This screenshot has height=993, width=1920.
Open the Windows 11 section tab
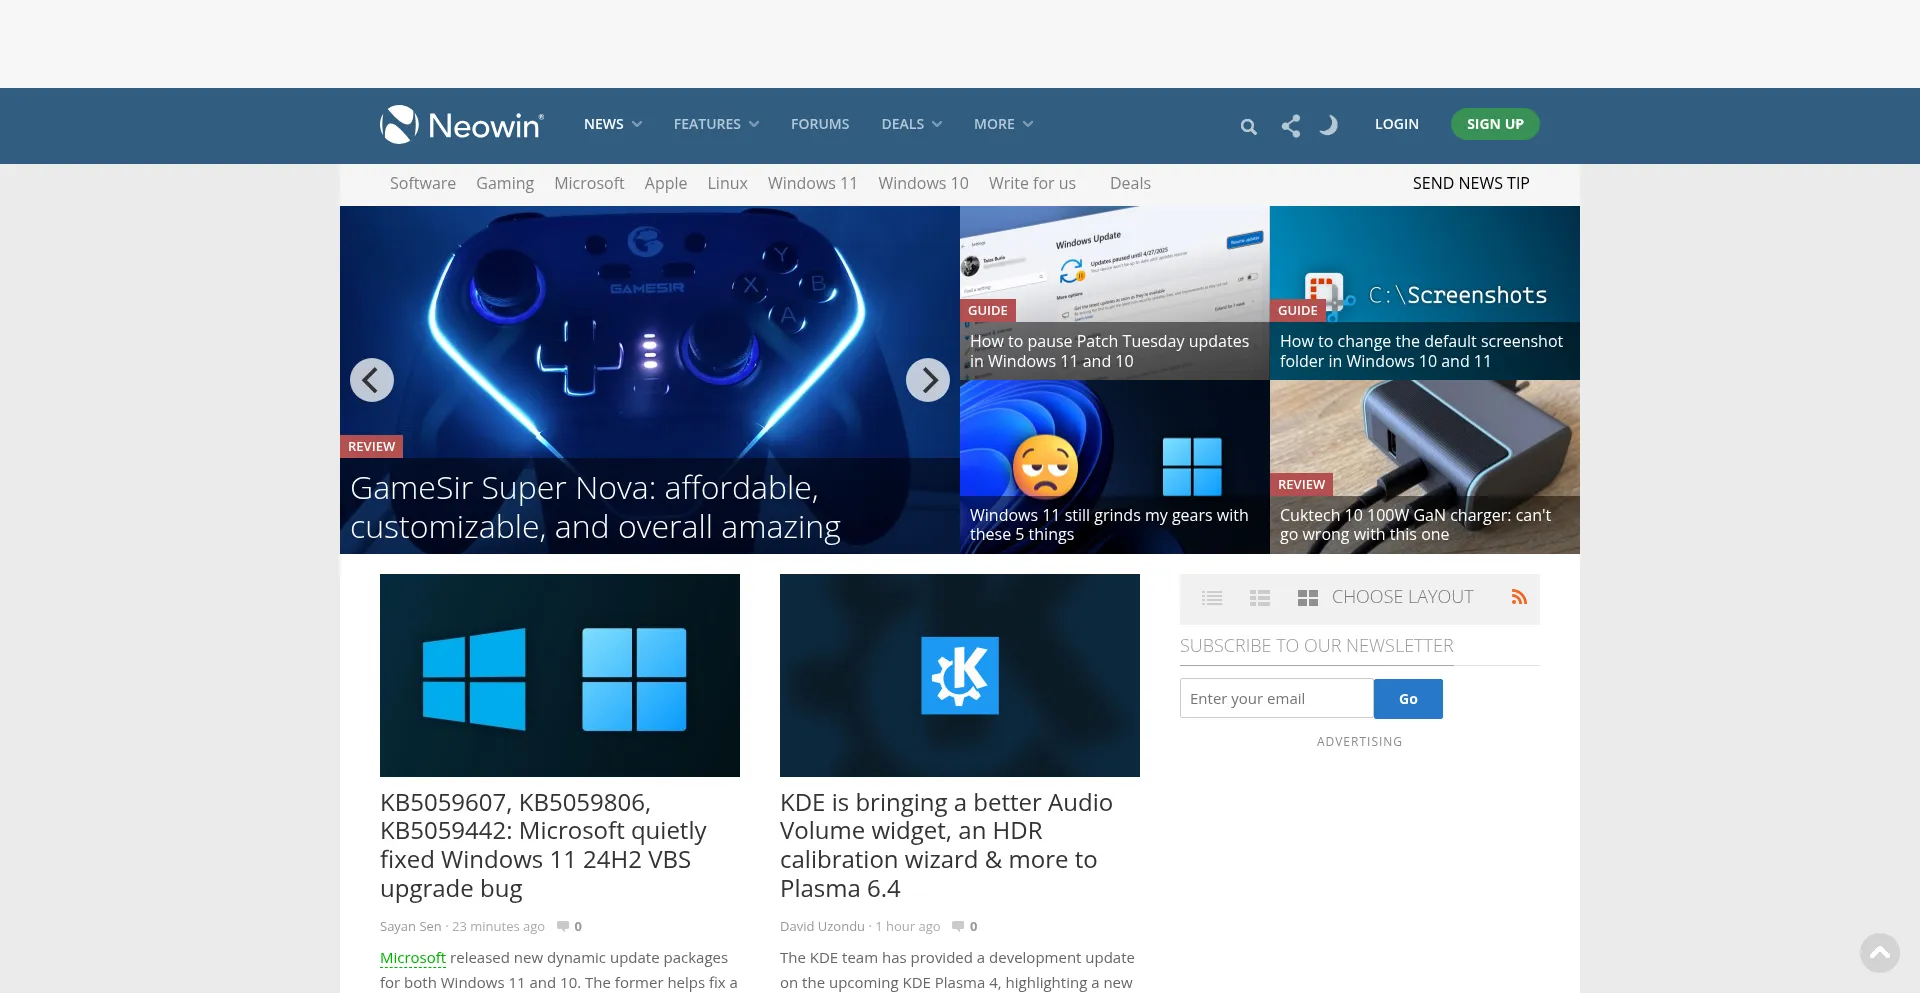click(812, 183)
